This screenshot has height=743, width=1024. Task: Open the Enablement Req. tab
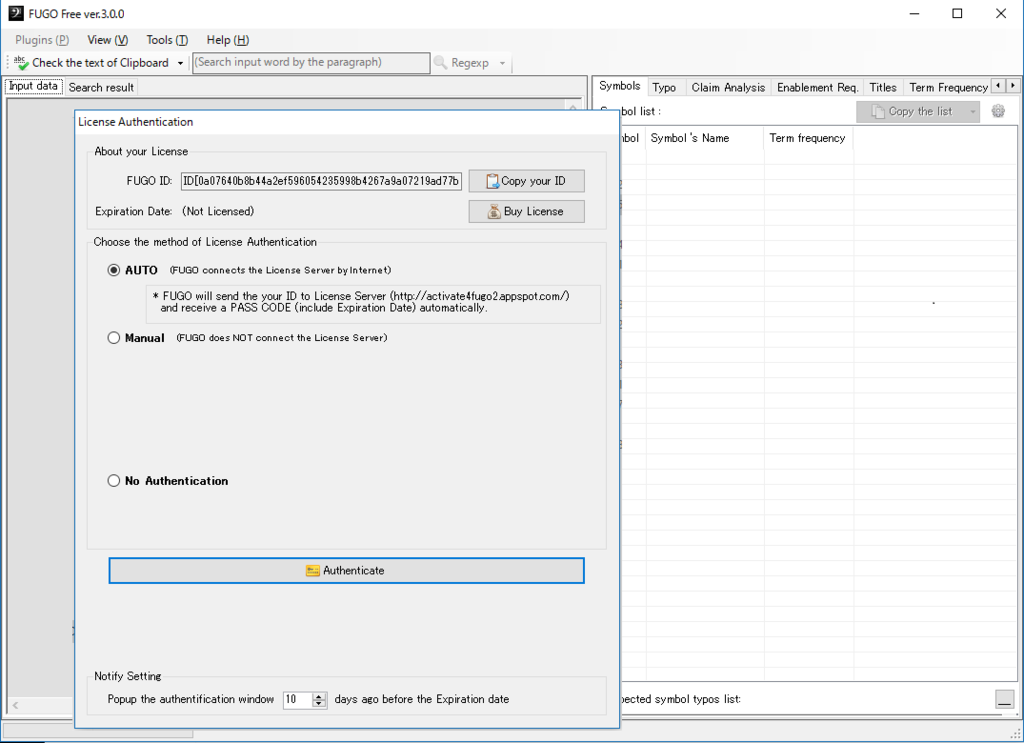817,87
